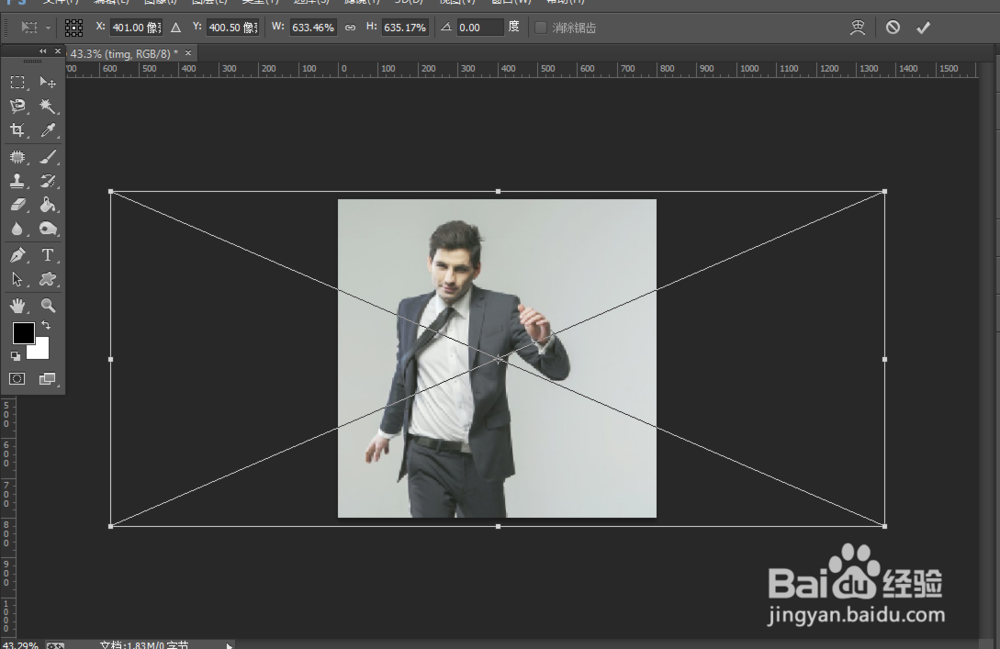The height and width of the screenshot is (649, 1000).
Task: Select the Pen tool
Action: pos(17,256)
